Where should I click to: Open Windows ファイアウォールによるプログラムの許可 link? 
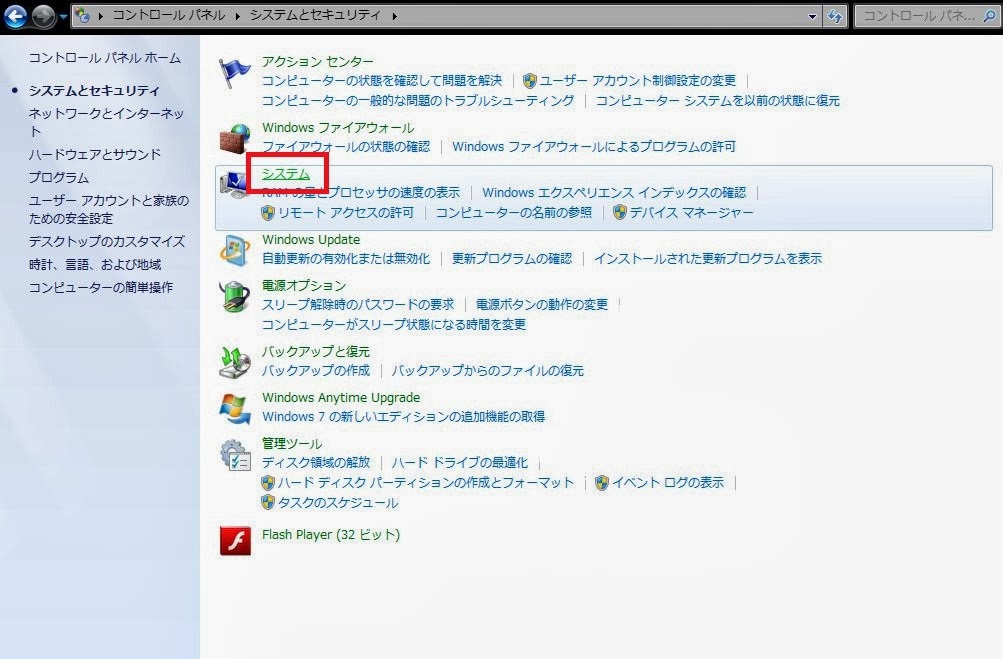pos(594,147)
